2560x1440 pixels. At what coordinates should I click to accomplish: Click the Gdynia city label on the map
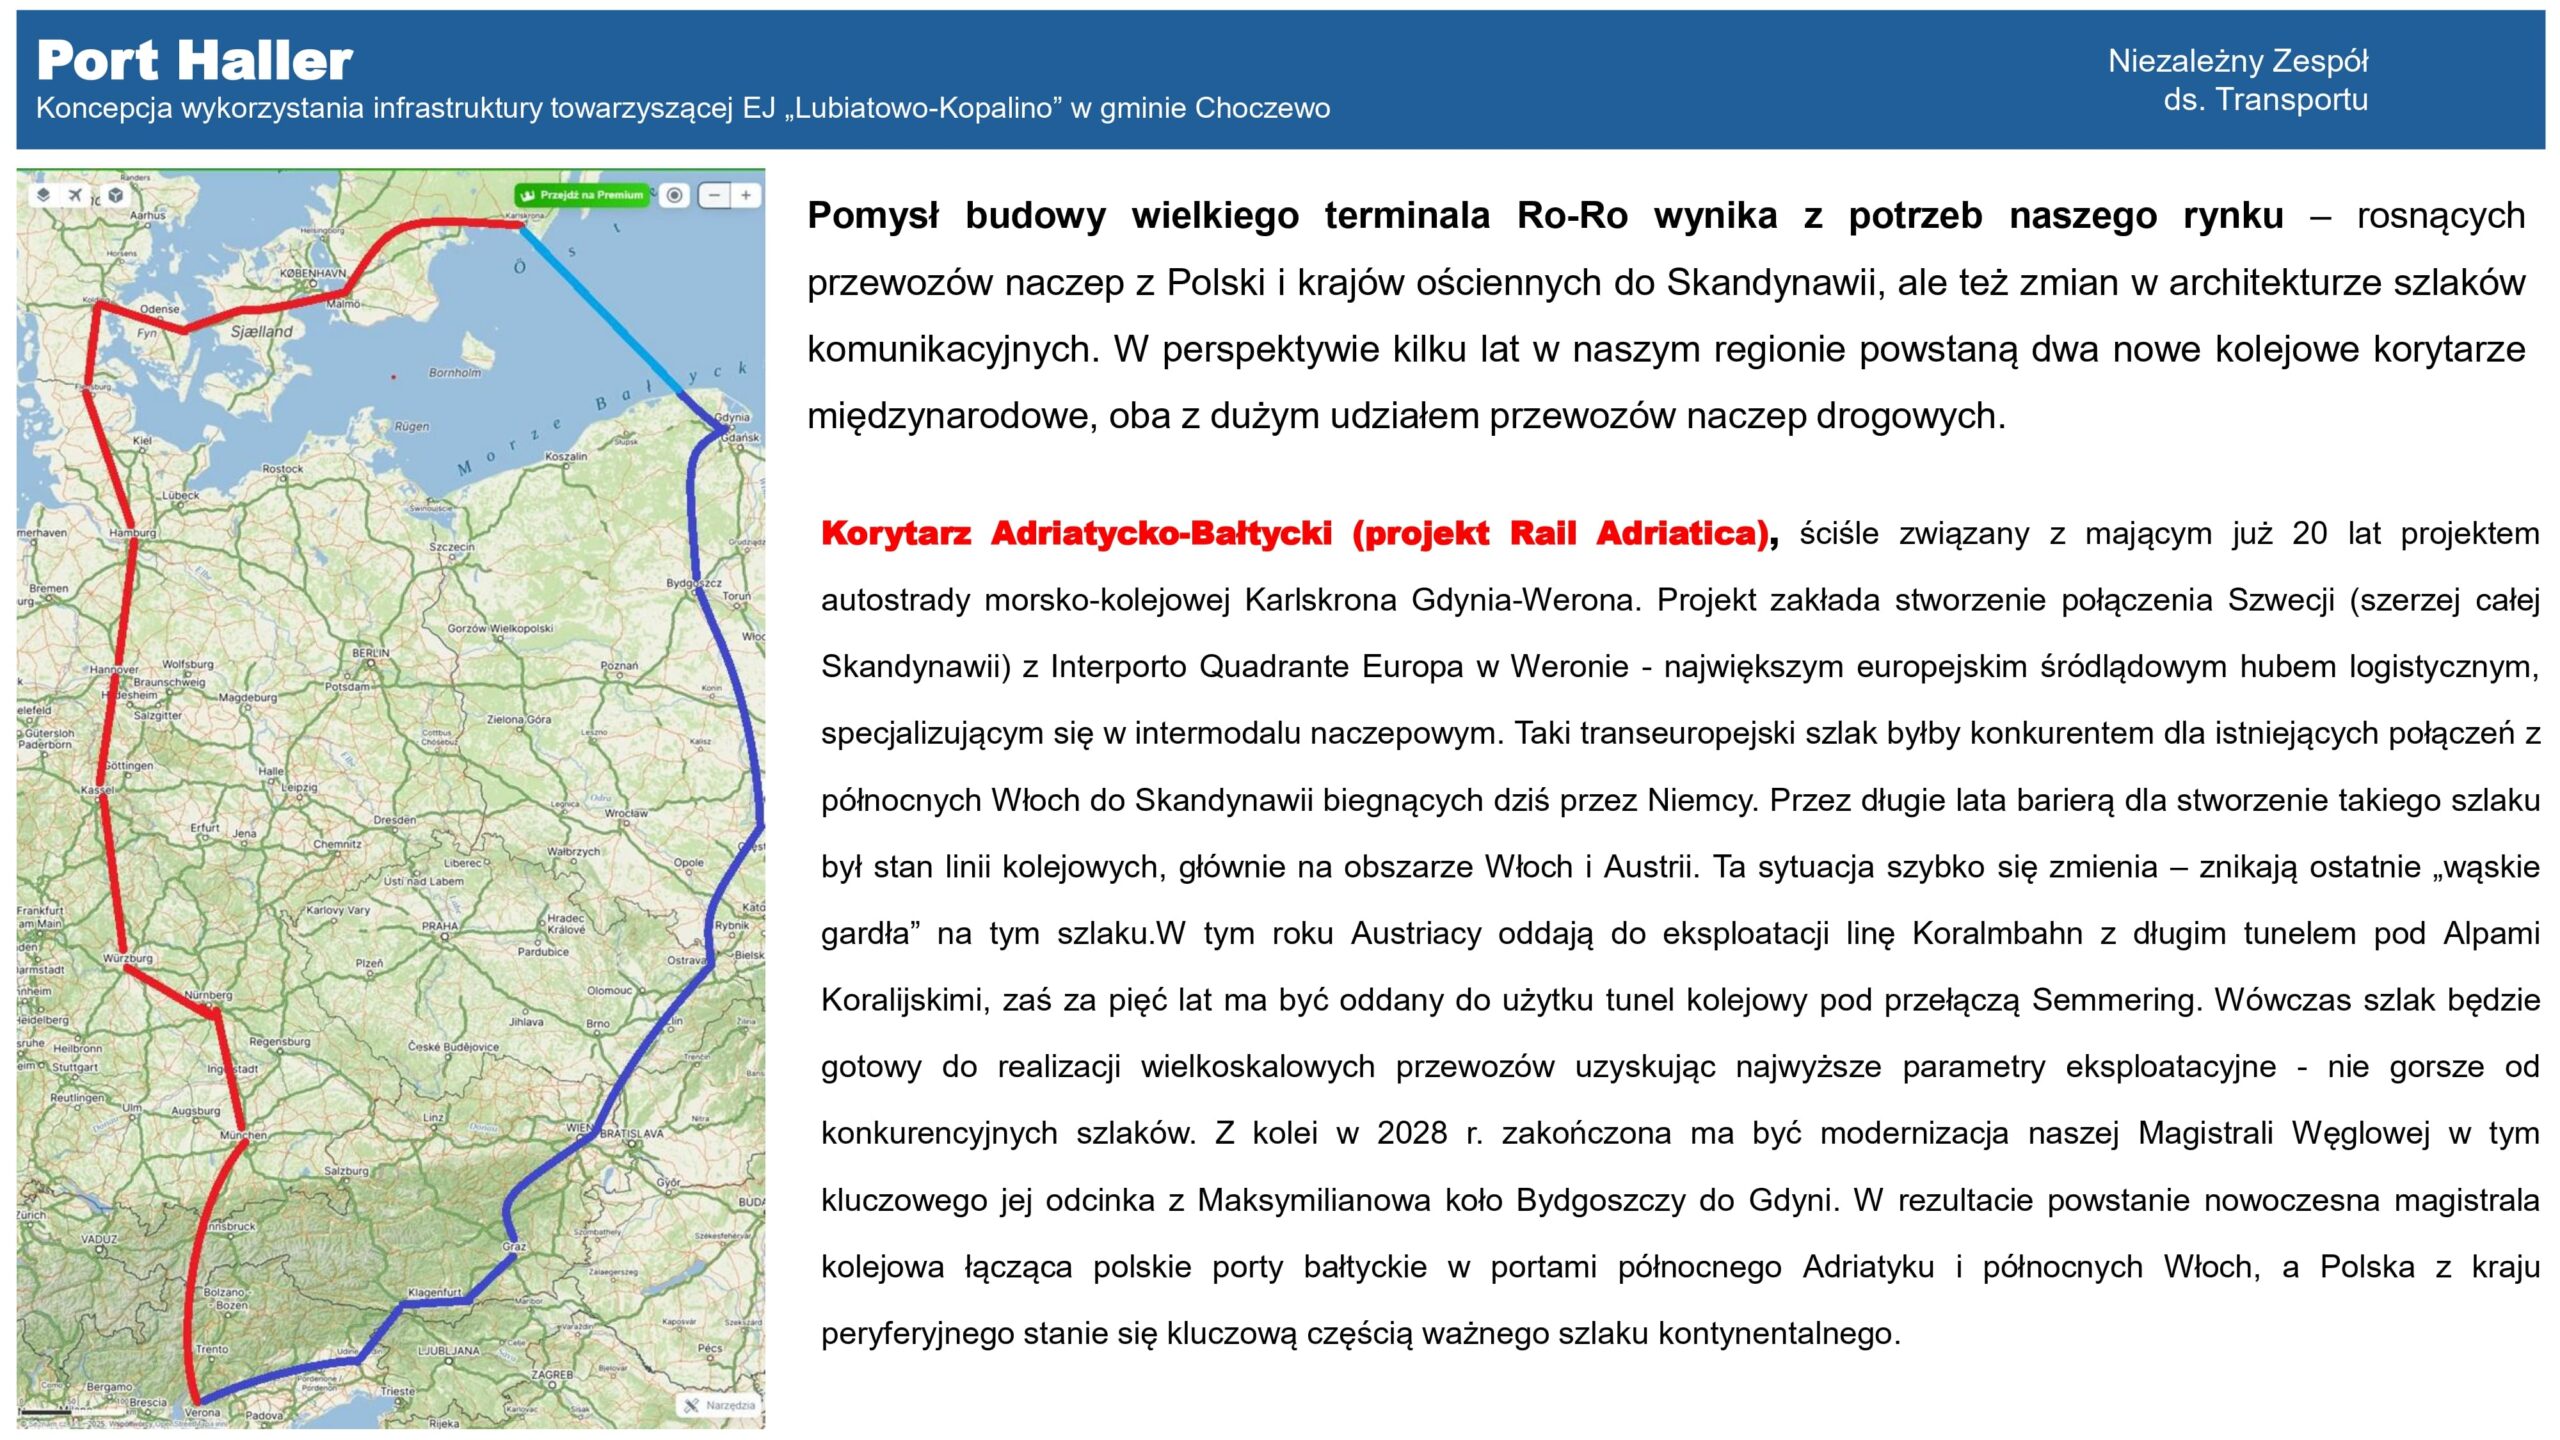(x=732, y=417)
